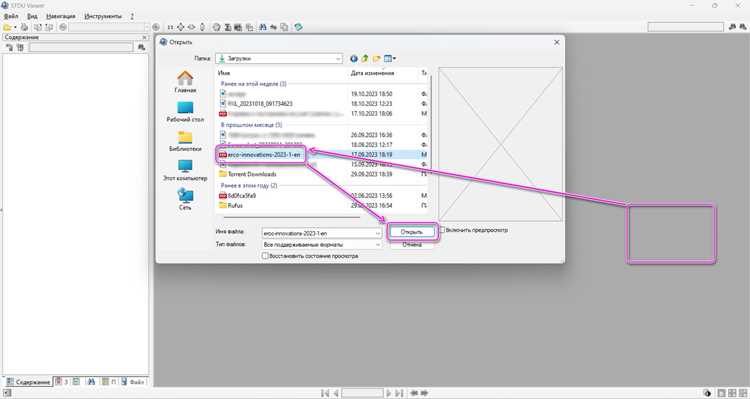750x399 pixels.
Task: Close the Открыть dialog with the X
Action: pyautogui.click(x=557, y=42)
